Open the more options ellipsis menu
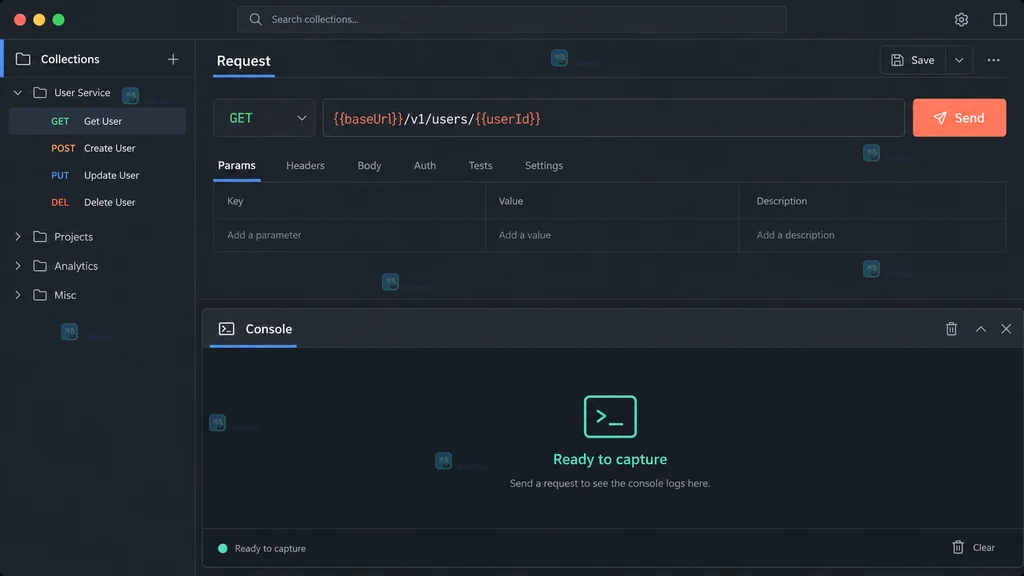Viewport: 1024px width, 576px height. (x=993, y=60)
